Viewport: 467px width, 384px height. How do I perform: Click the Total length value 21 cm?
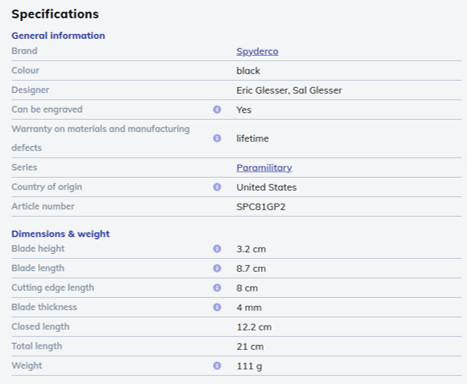tap(250, 347)
